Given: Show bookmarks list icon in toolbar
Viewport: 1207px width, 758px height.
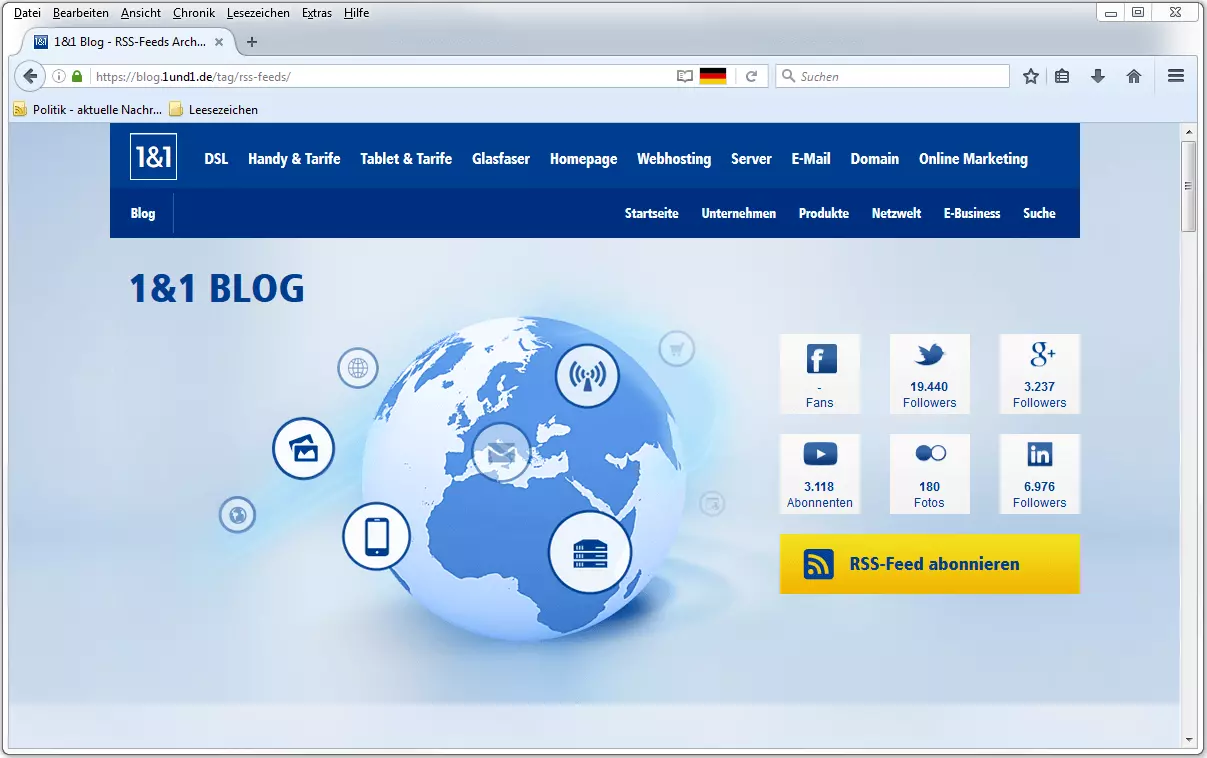Looking at the screenshot, I should coord(1063,76).
